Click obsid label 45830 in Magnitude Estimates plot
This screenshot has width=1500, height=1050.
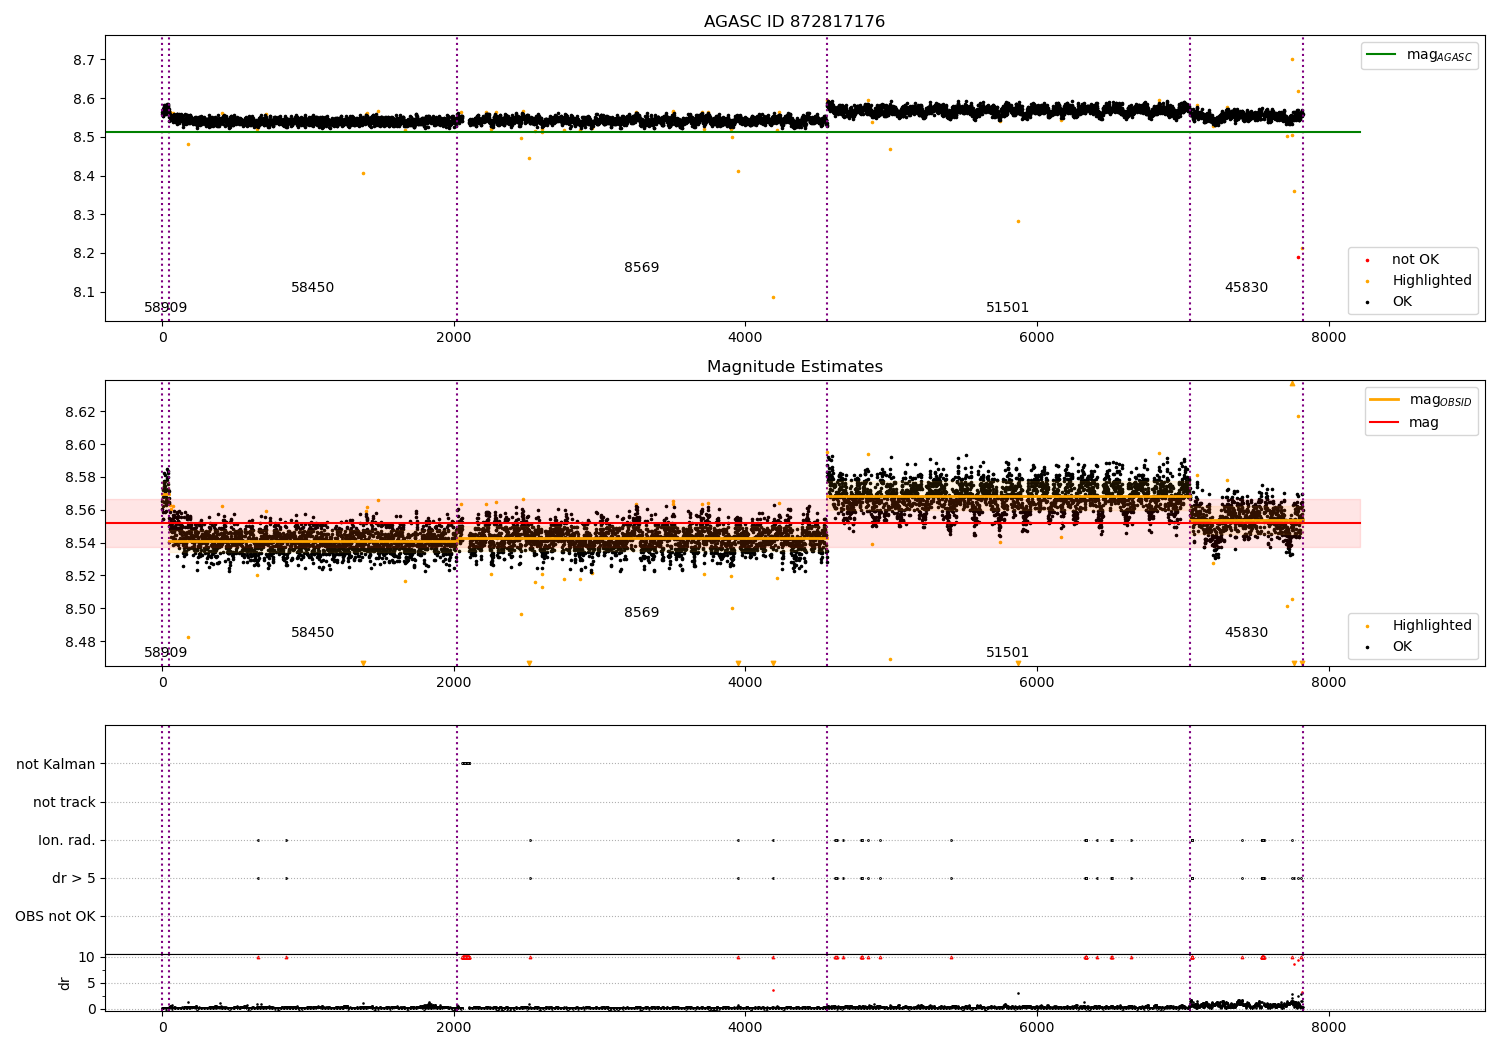tap(1246, 633)
